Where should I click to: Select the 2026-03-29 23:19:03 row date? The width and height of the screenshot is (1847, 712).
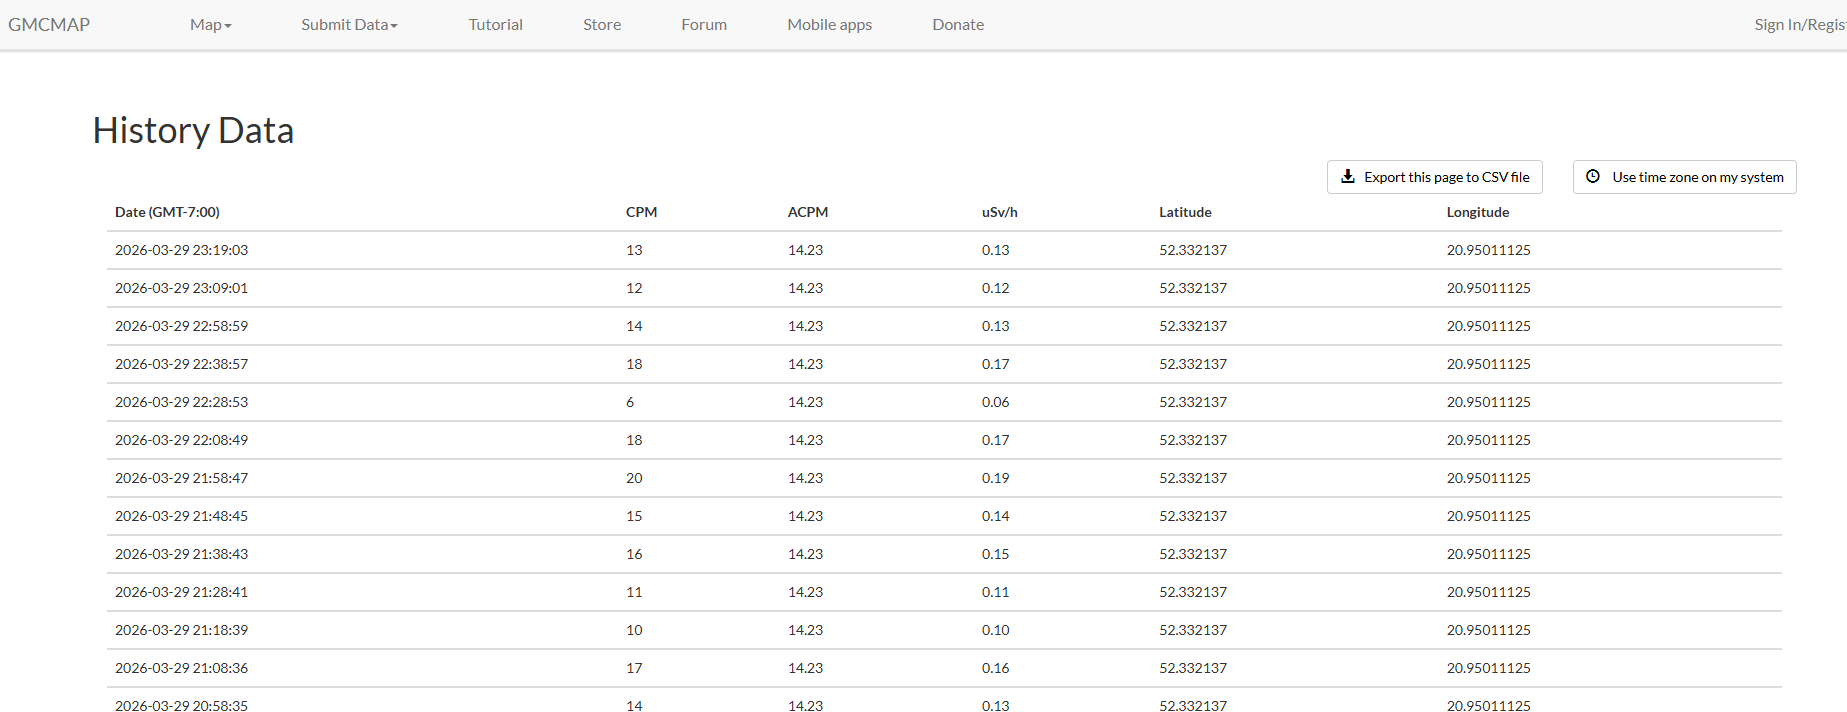(181, 250)
